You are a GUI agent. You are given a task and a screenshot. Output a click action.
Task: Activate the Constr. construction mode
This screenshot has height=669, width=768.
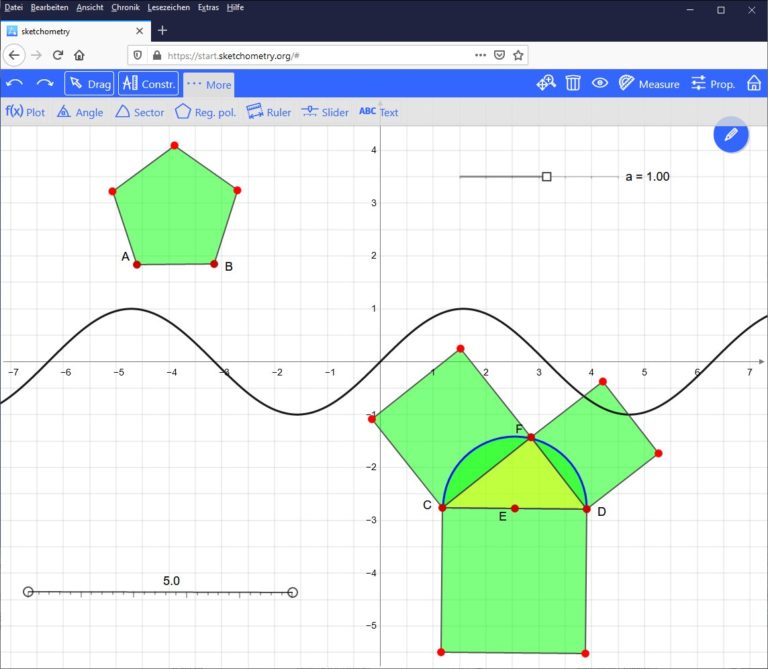pos(148,84)
